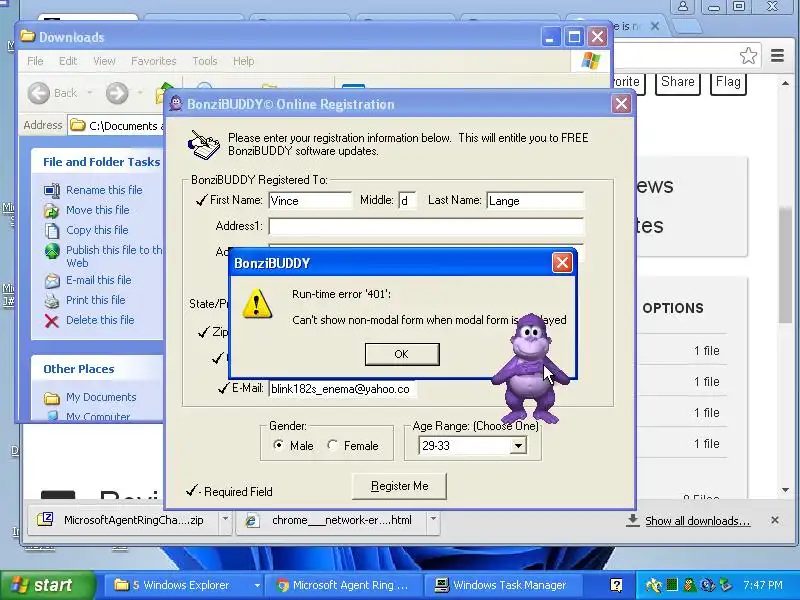
Task: Click E-mail this file task
Action: pos(98,280)
